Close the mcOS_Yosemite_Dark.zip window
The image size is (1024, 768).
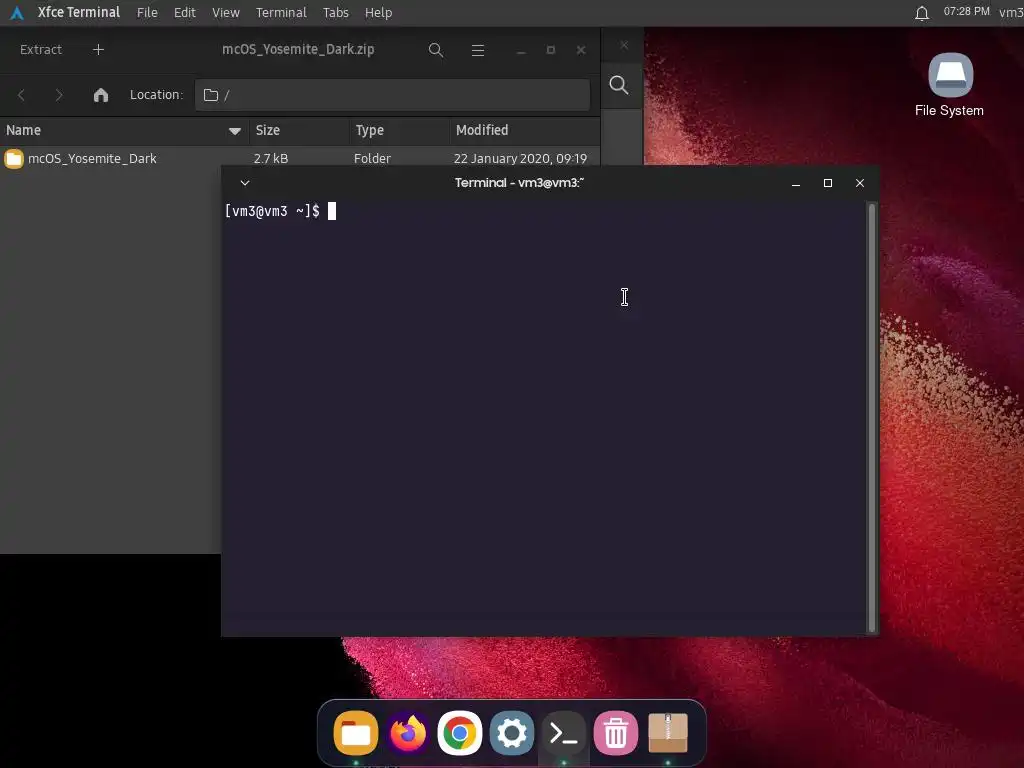pos(581,50)
